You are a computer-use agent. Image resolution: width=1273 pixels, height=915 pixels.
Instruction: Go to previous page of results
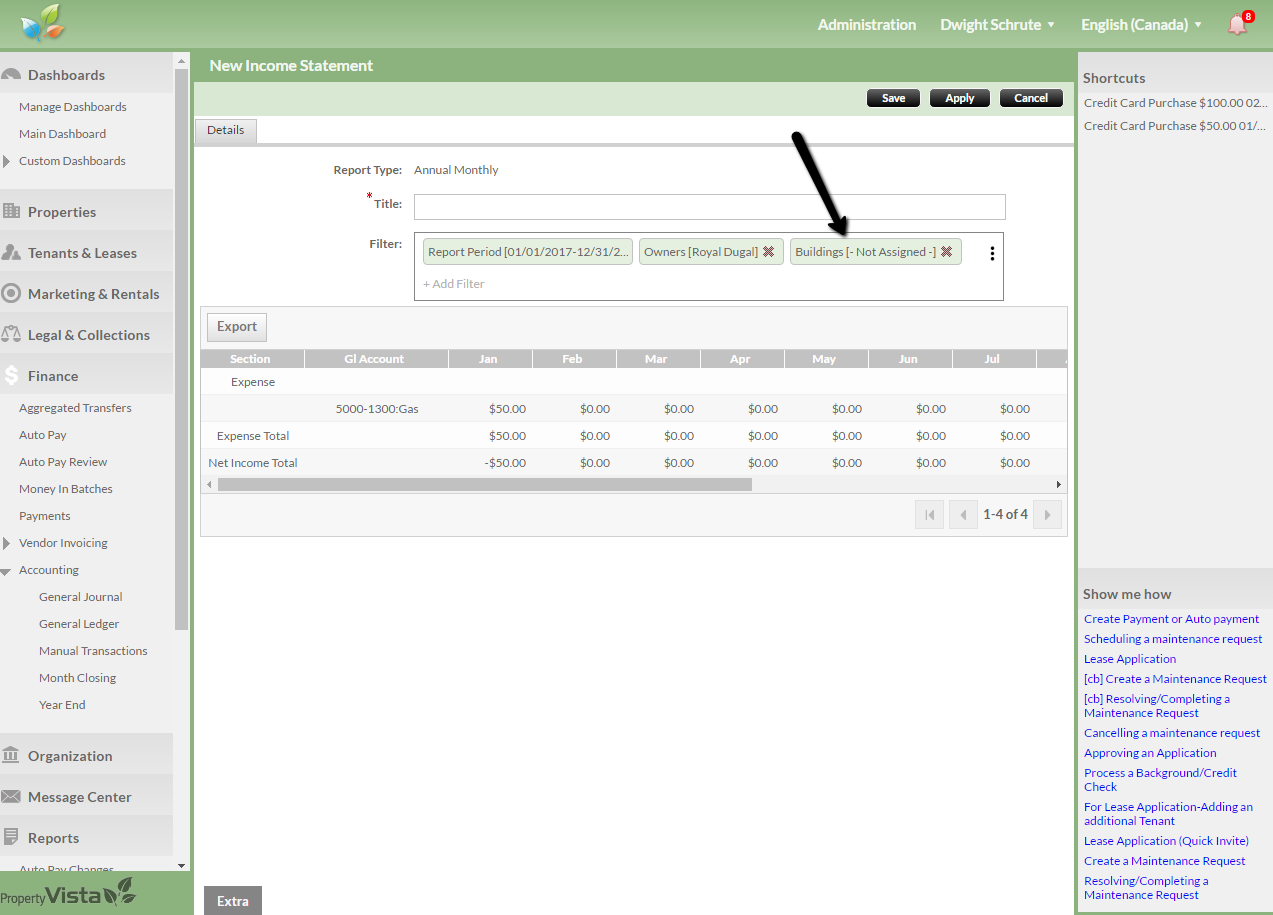click(x=963, y=514)
